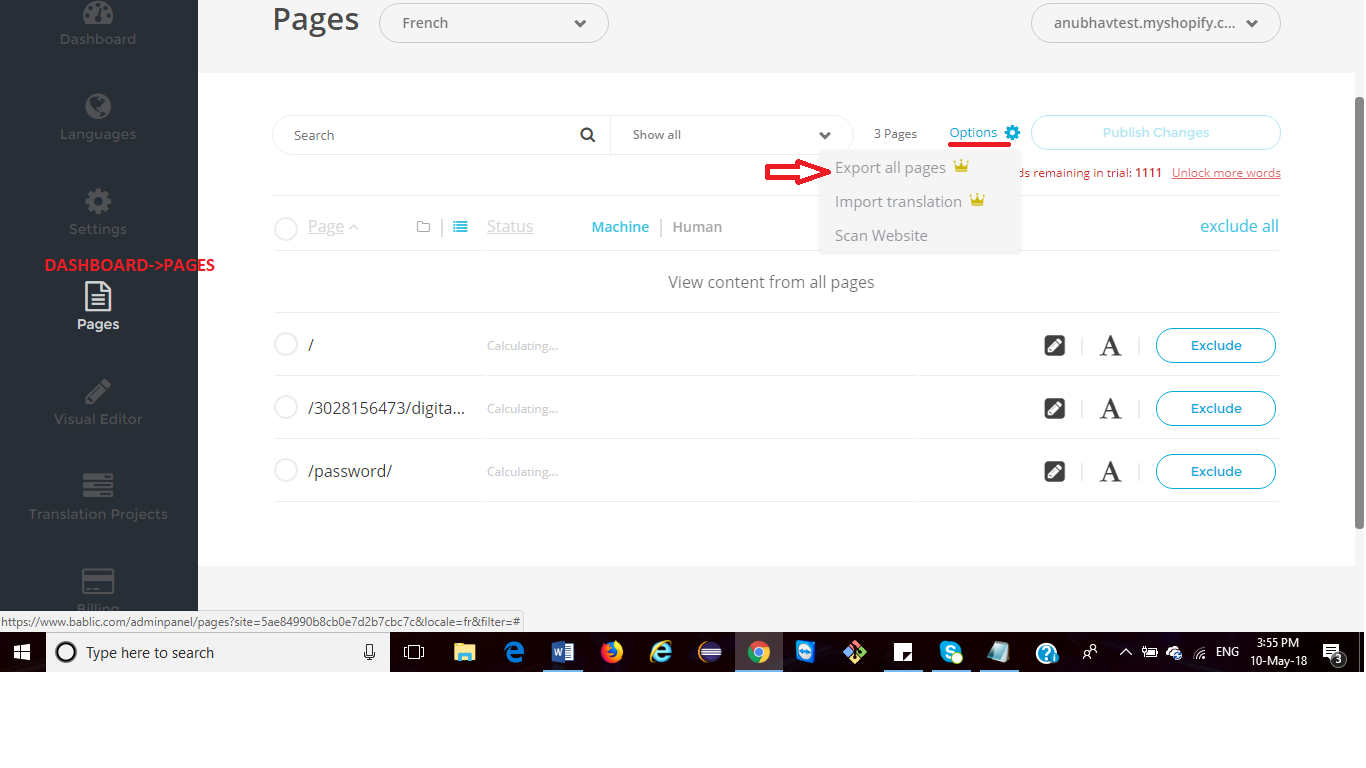Toggle the select-all circle beside Page header

(286, 228)
